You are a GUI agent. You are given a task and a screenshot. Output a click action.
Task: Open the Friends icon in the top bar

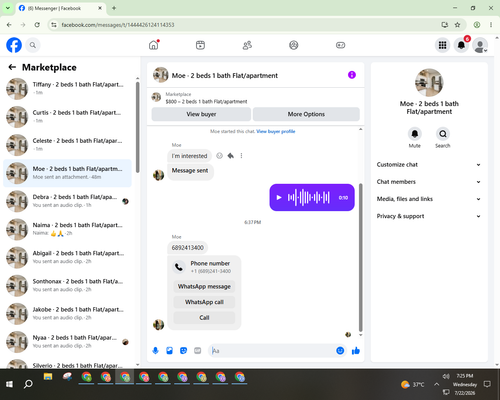[247, 45]
